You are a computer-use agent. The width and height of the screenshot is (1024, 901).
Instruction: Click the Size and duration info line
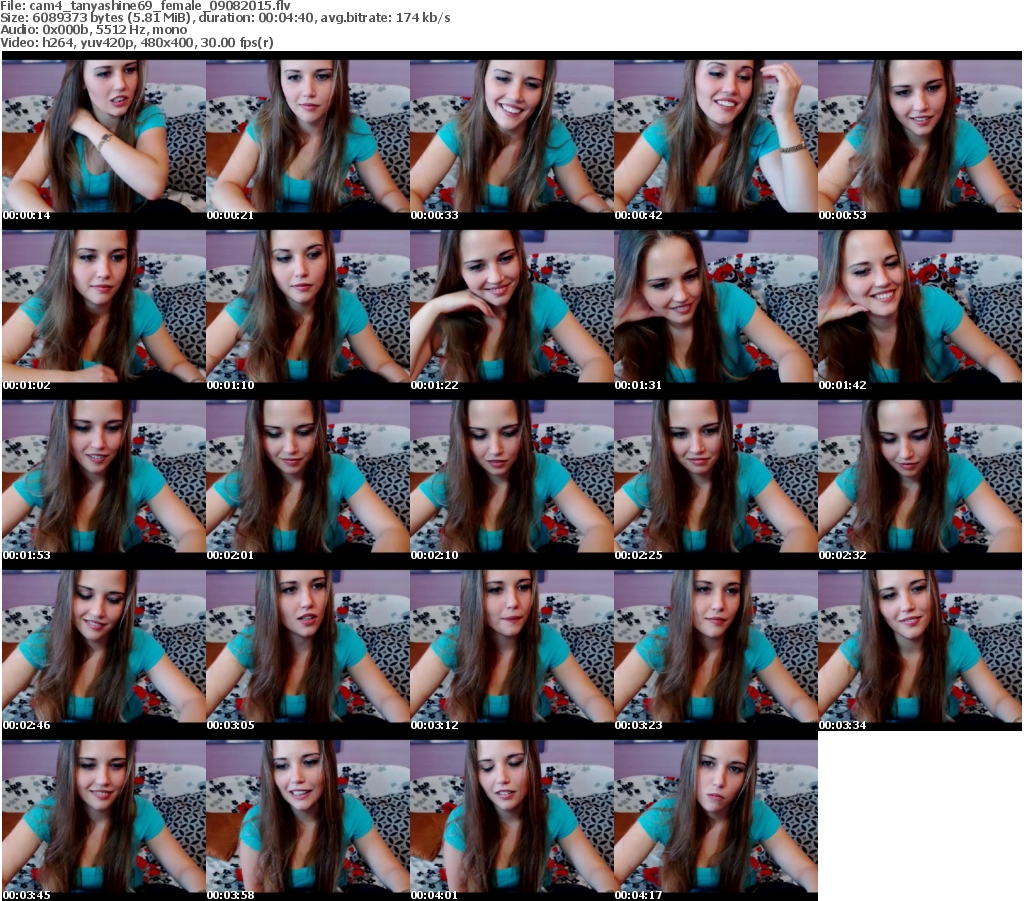225,18
